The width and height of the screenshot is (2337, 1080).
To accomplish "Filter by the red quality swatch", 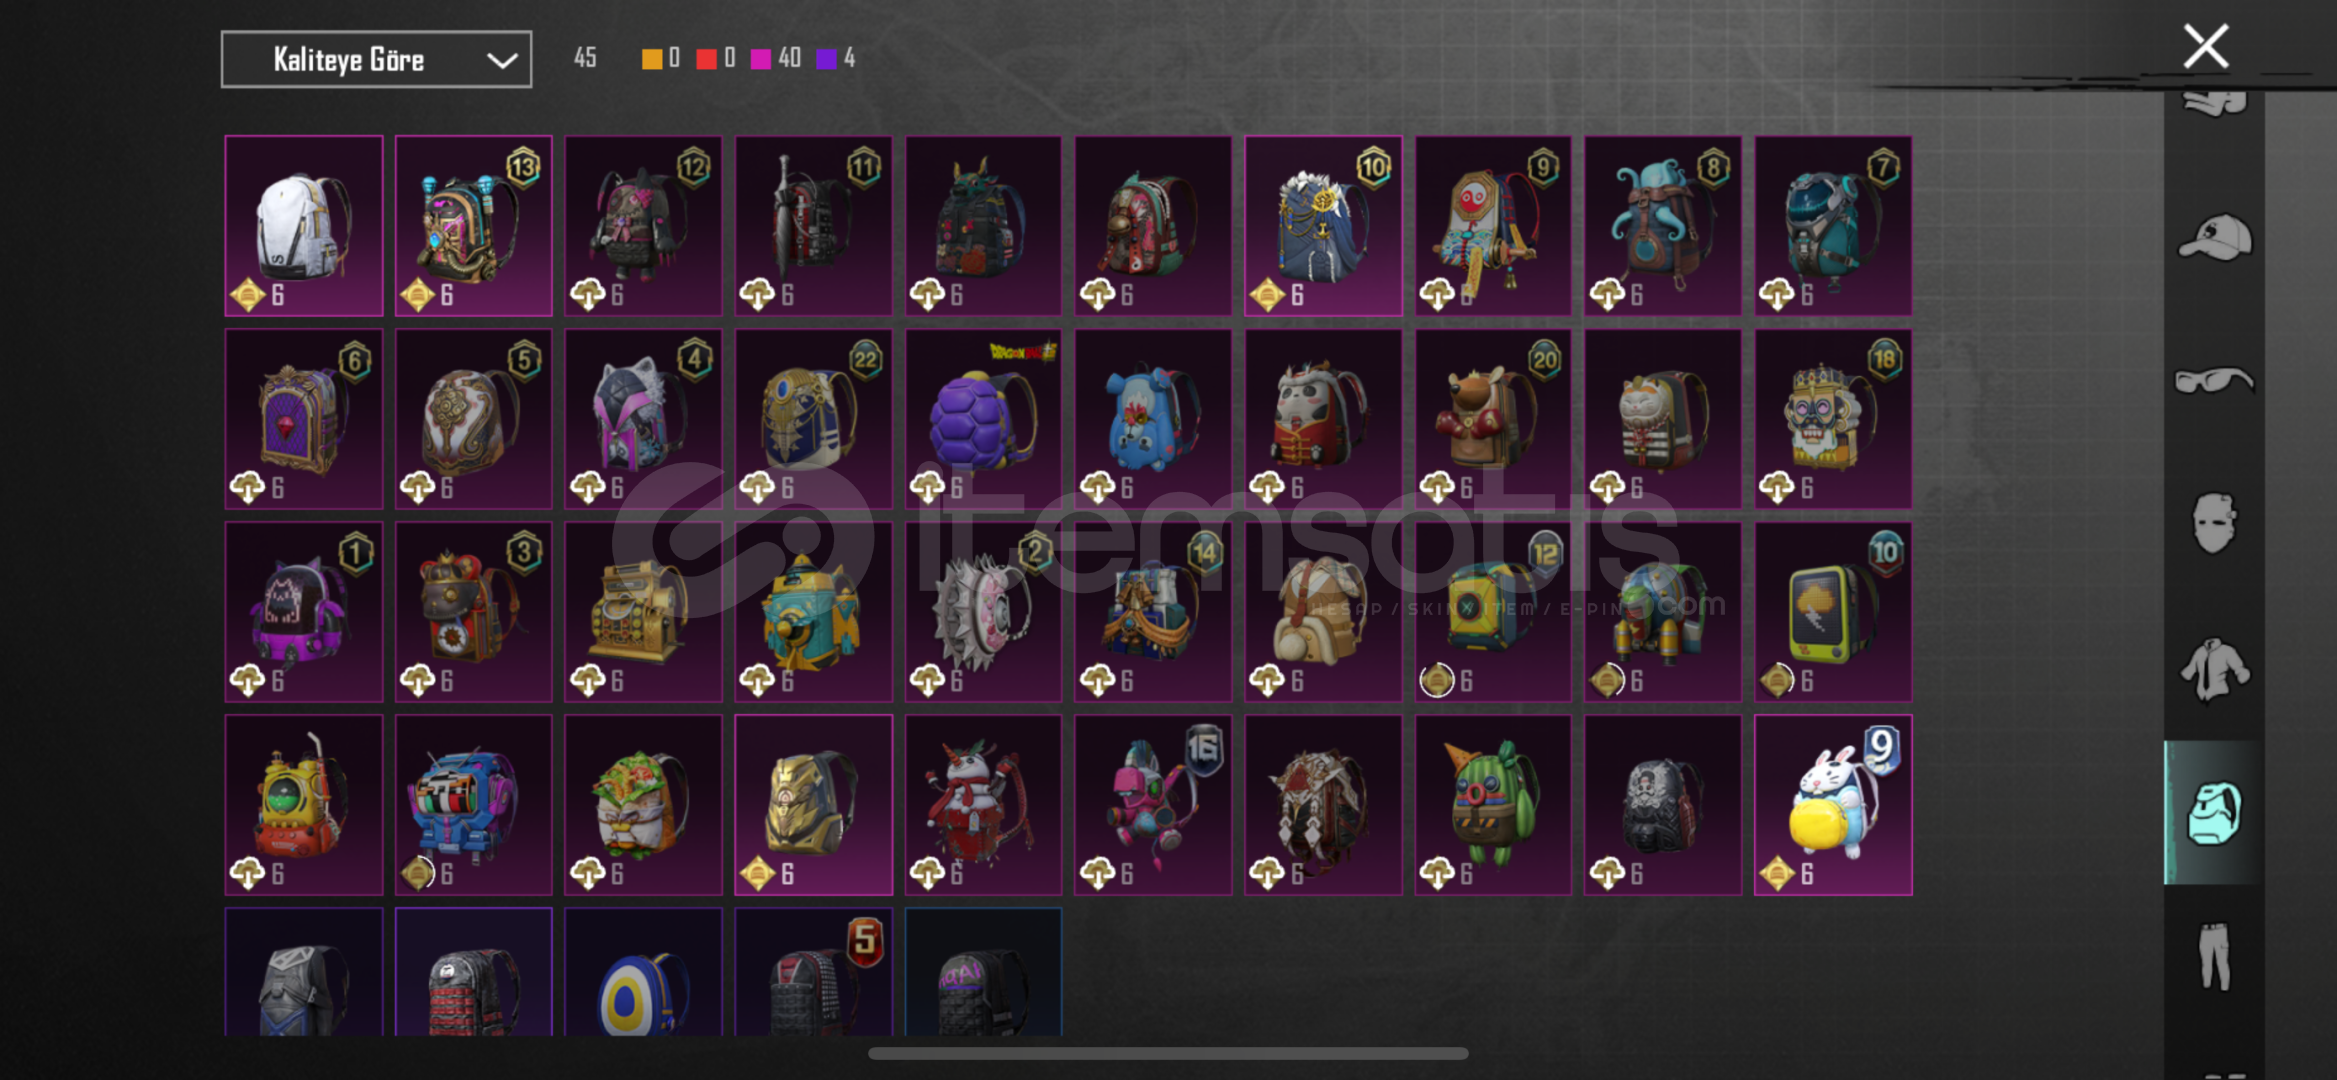I will (x=706, y=59).
